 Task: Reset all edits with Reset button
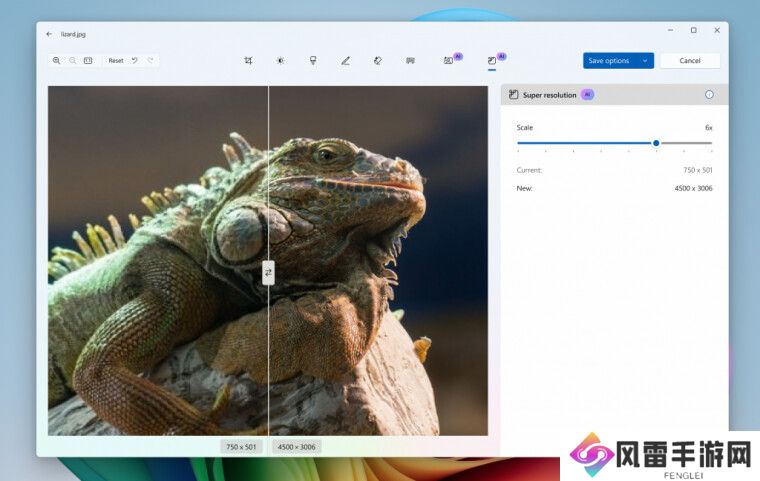(x=116, y=61)
